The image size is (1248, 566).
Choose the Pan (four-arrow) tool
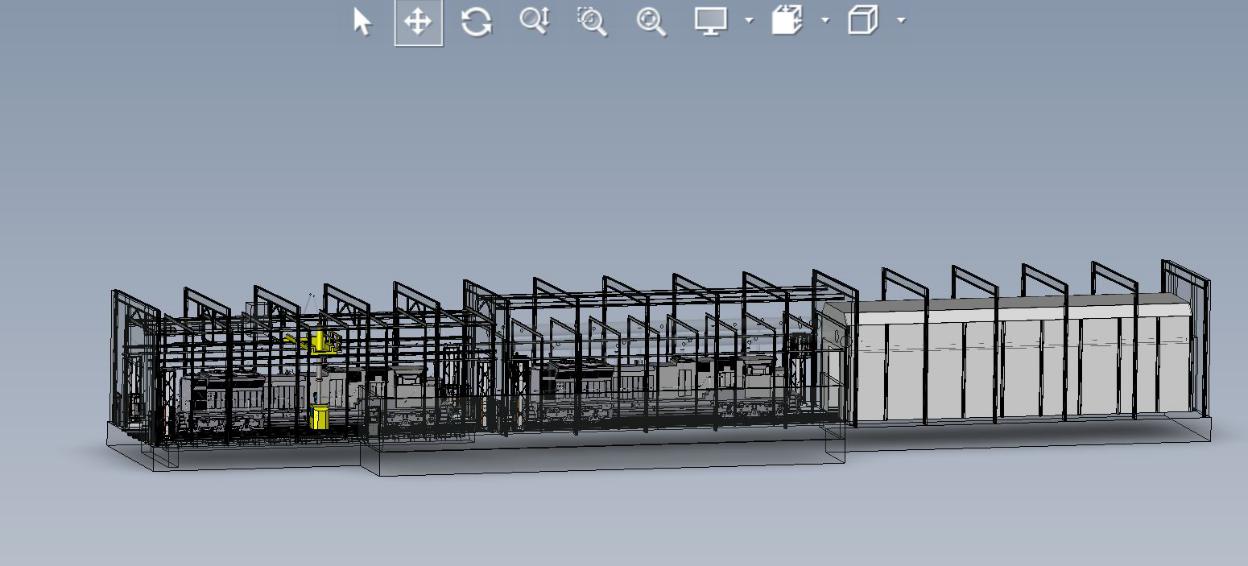[418, 22]
